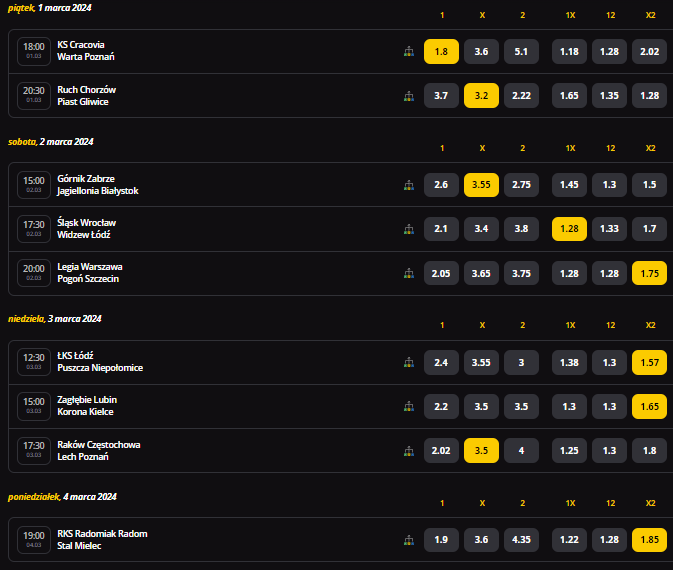Viewport: 673px width, 570px height.
Task: Select 2.22 odds for Piast Gliwice win
Action: pos(521,95)
